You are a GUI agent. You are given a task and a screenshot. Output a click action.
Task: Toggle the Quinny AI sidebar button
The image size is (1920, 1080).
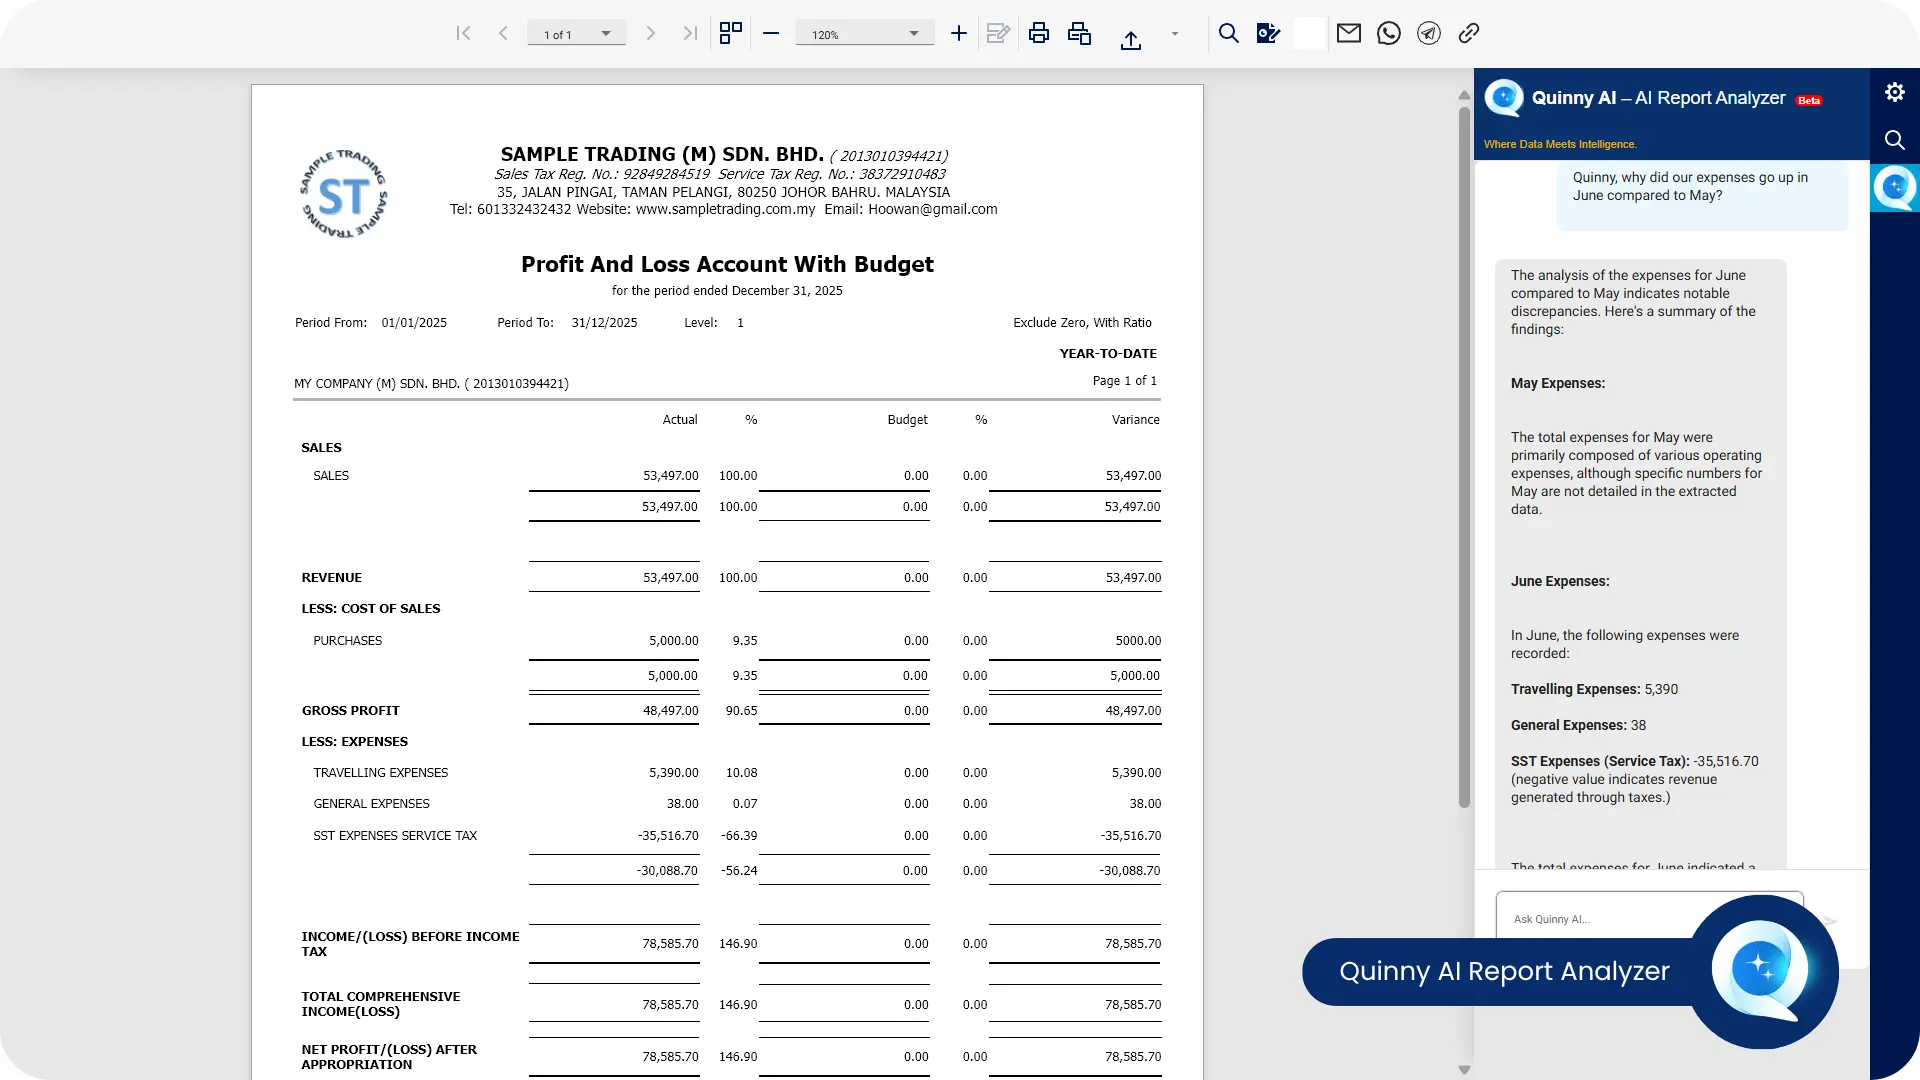pyautogui.click(x=1894, y=188)
